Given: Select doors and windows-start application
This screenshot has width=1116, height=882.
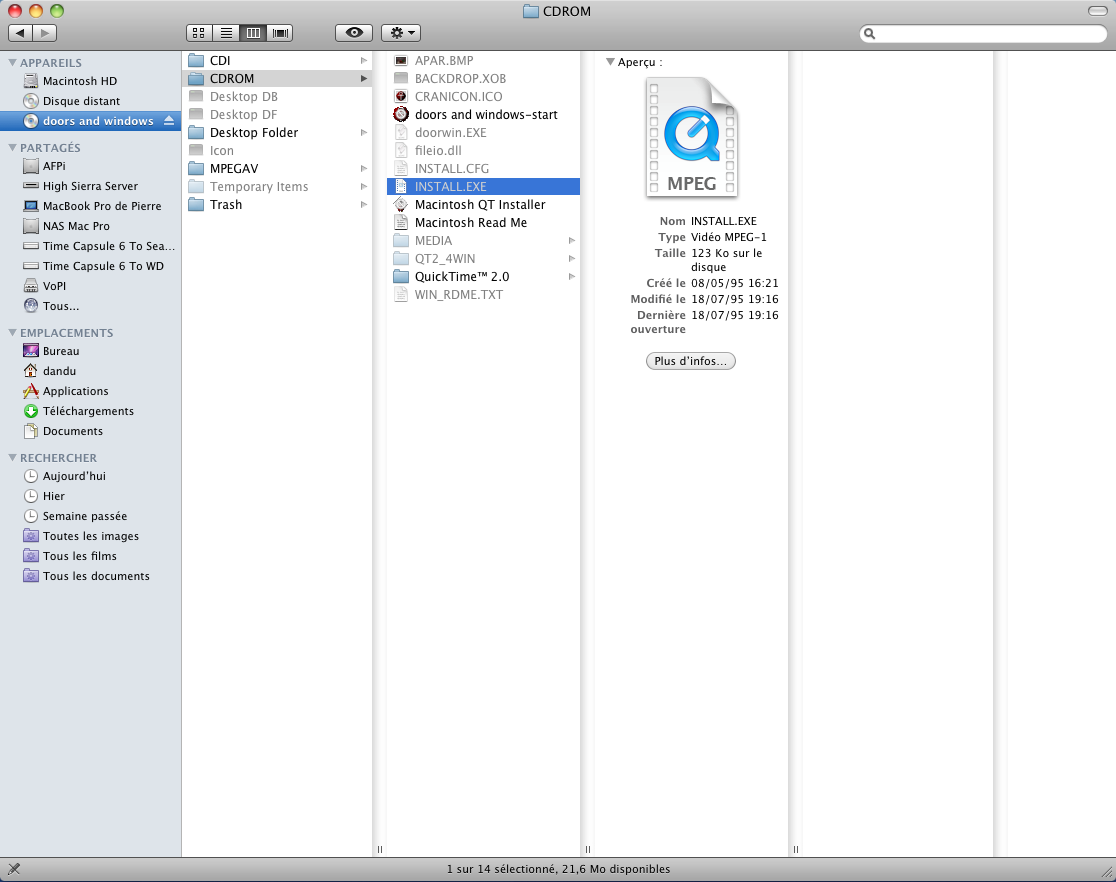Looking at the screenshot, I should [483, 115].
